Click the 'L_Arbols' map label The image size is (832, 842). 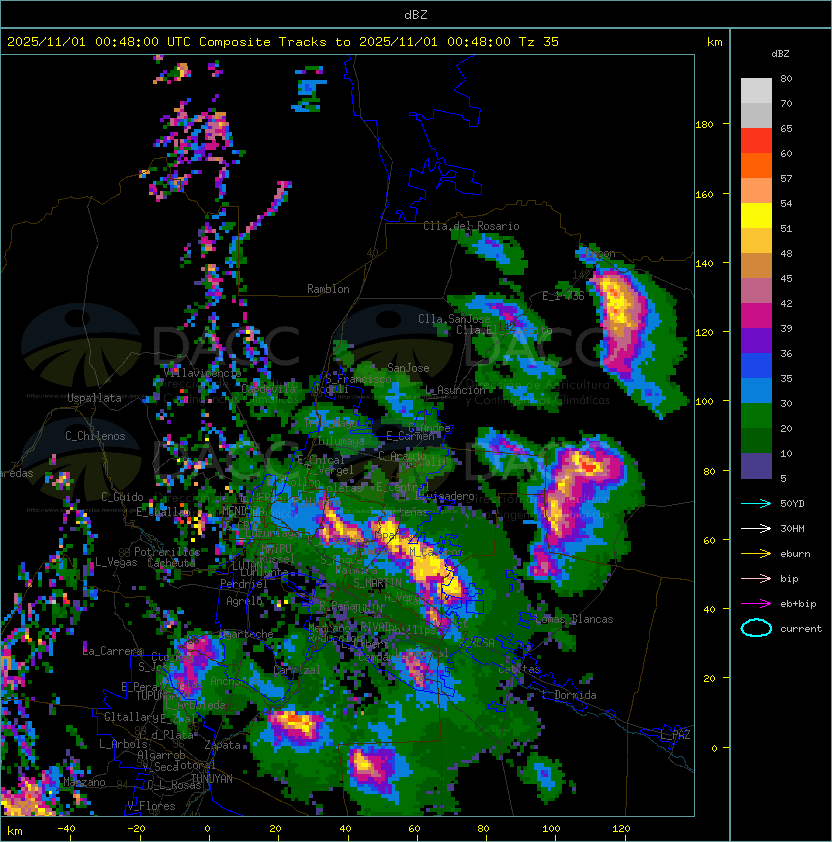123,744
